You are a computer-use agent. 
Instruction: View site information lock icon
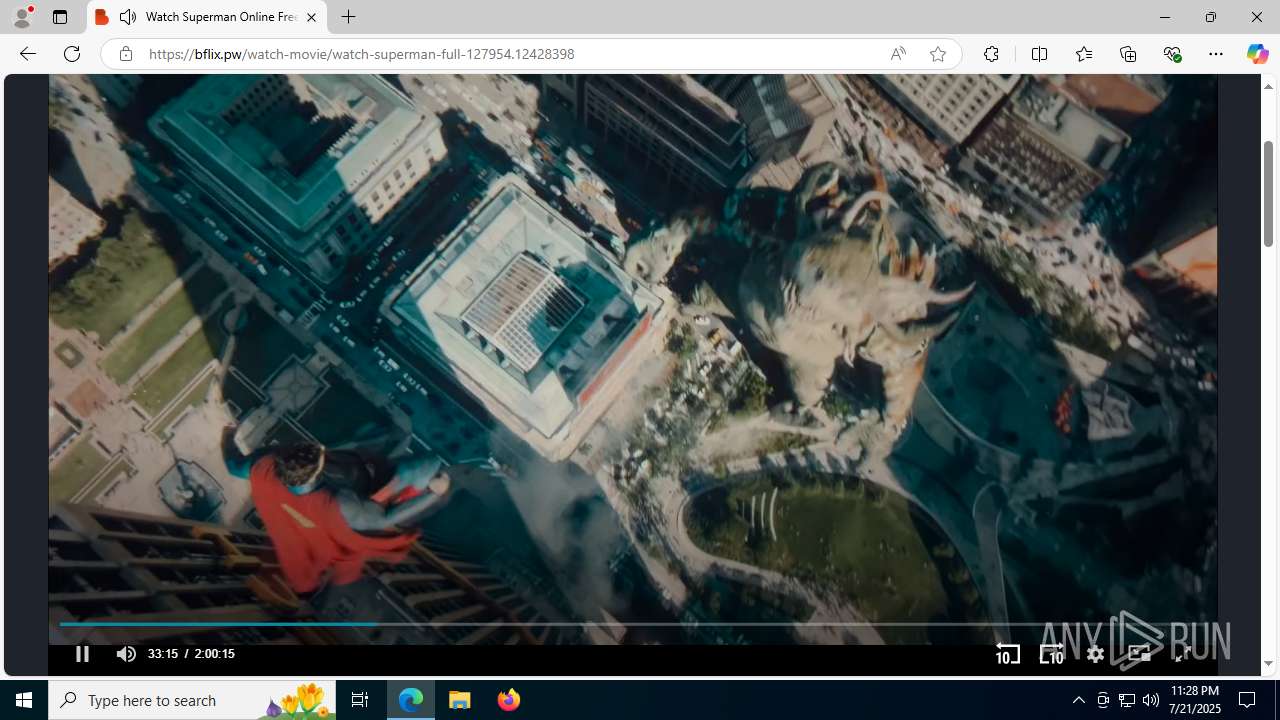click(125, 54)
